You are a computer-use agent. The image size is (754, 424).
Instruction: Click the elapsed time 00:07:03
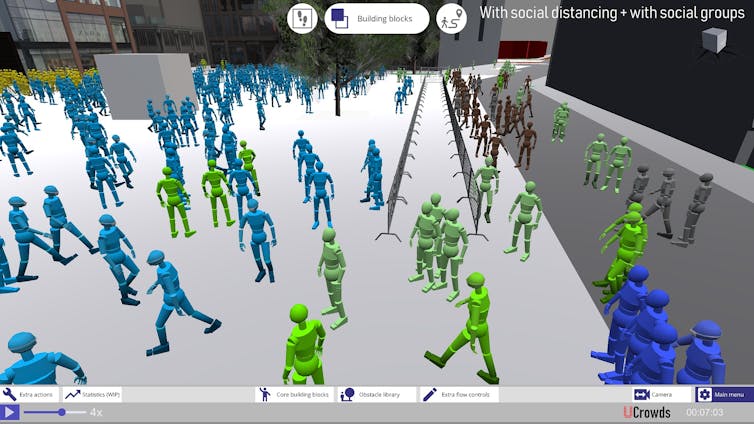(x=704, y=412)
